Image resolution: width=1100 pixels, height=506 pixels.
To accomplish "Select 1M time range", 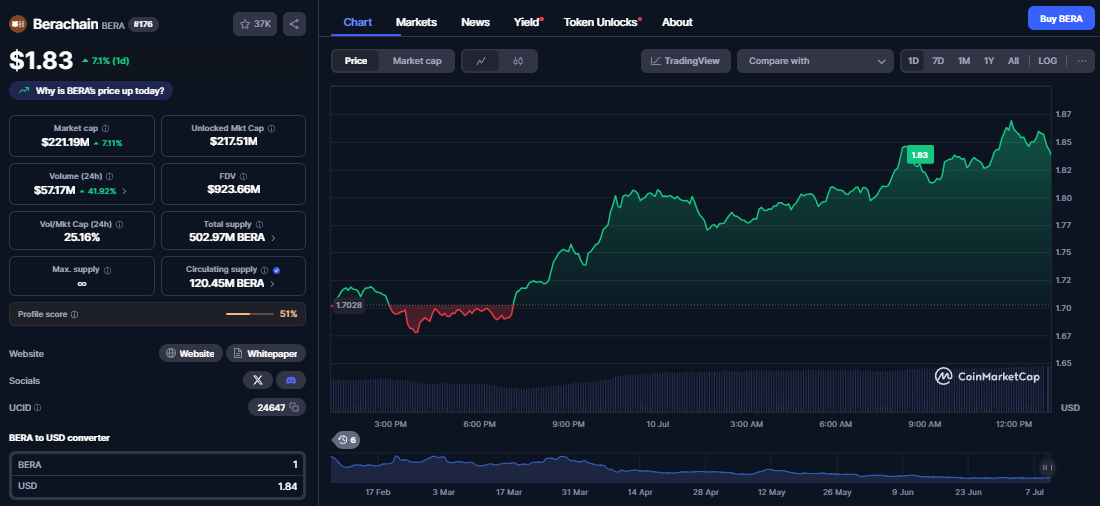I will point(964,61).
